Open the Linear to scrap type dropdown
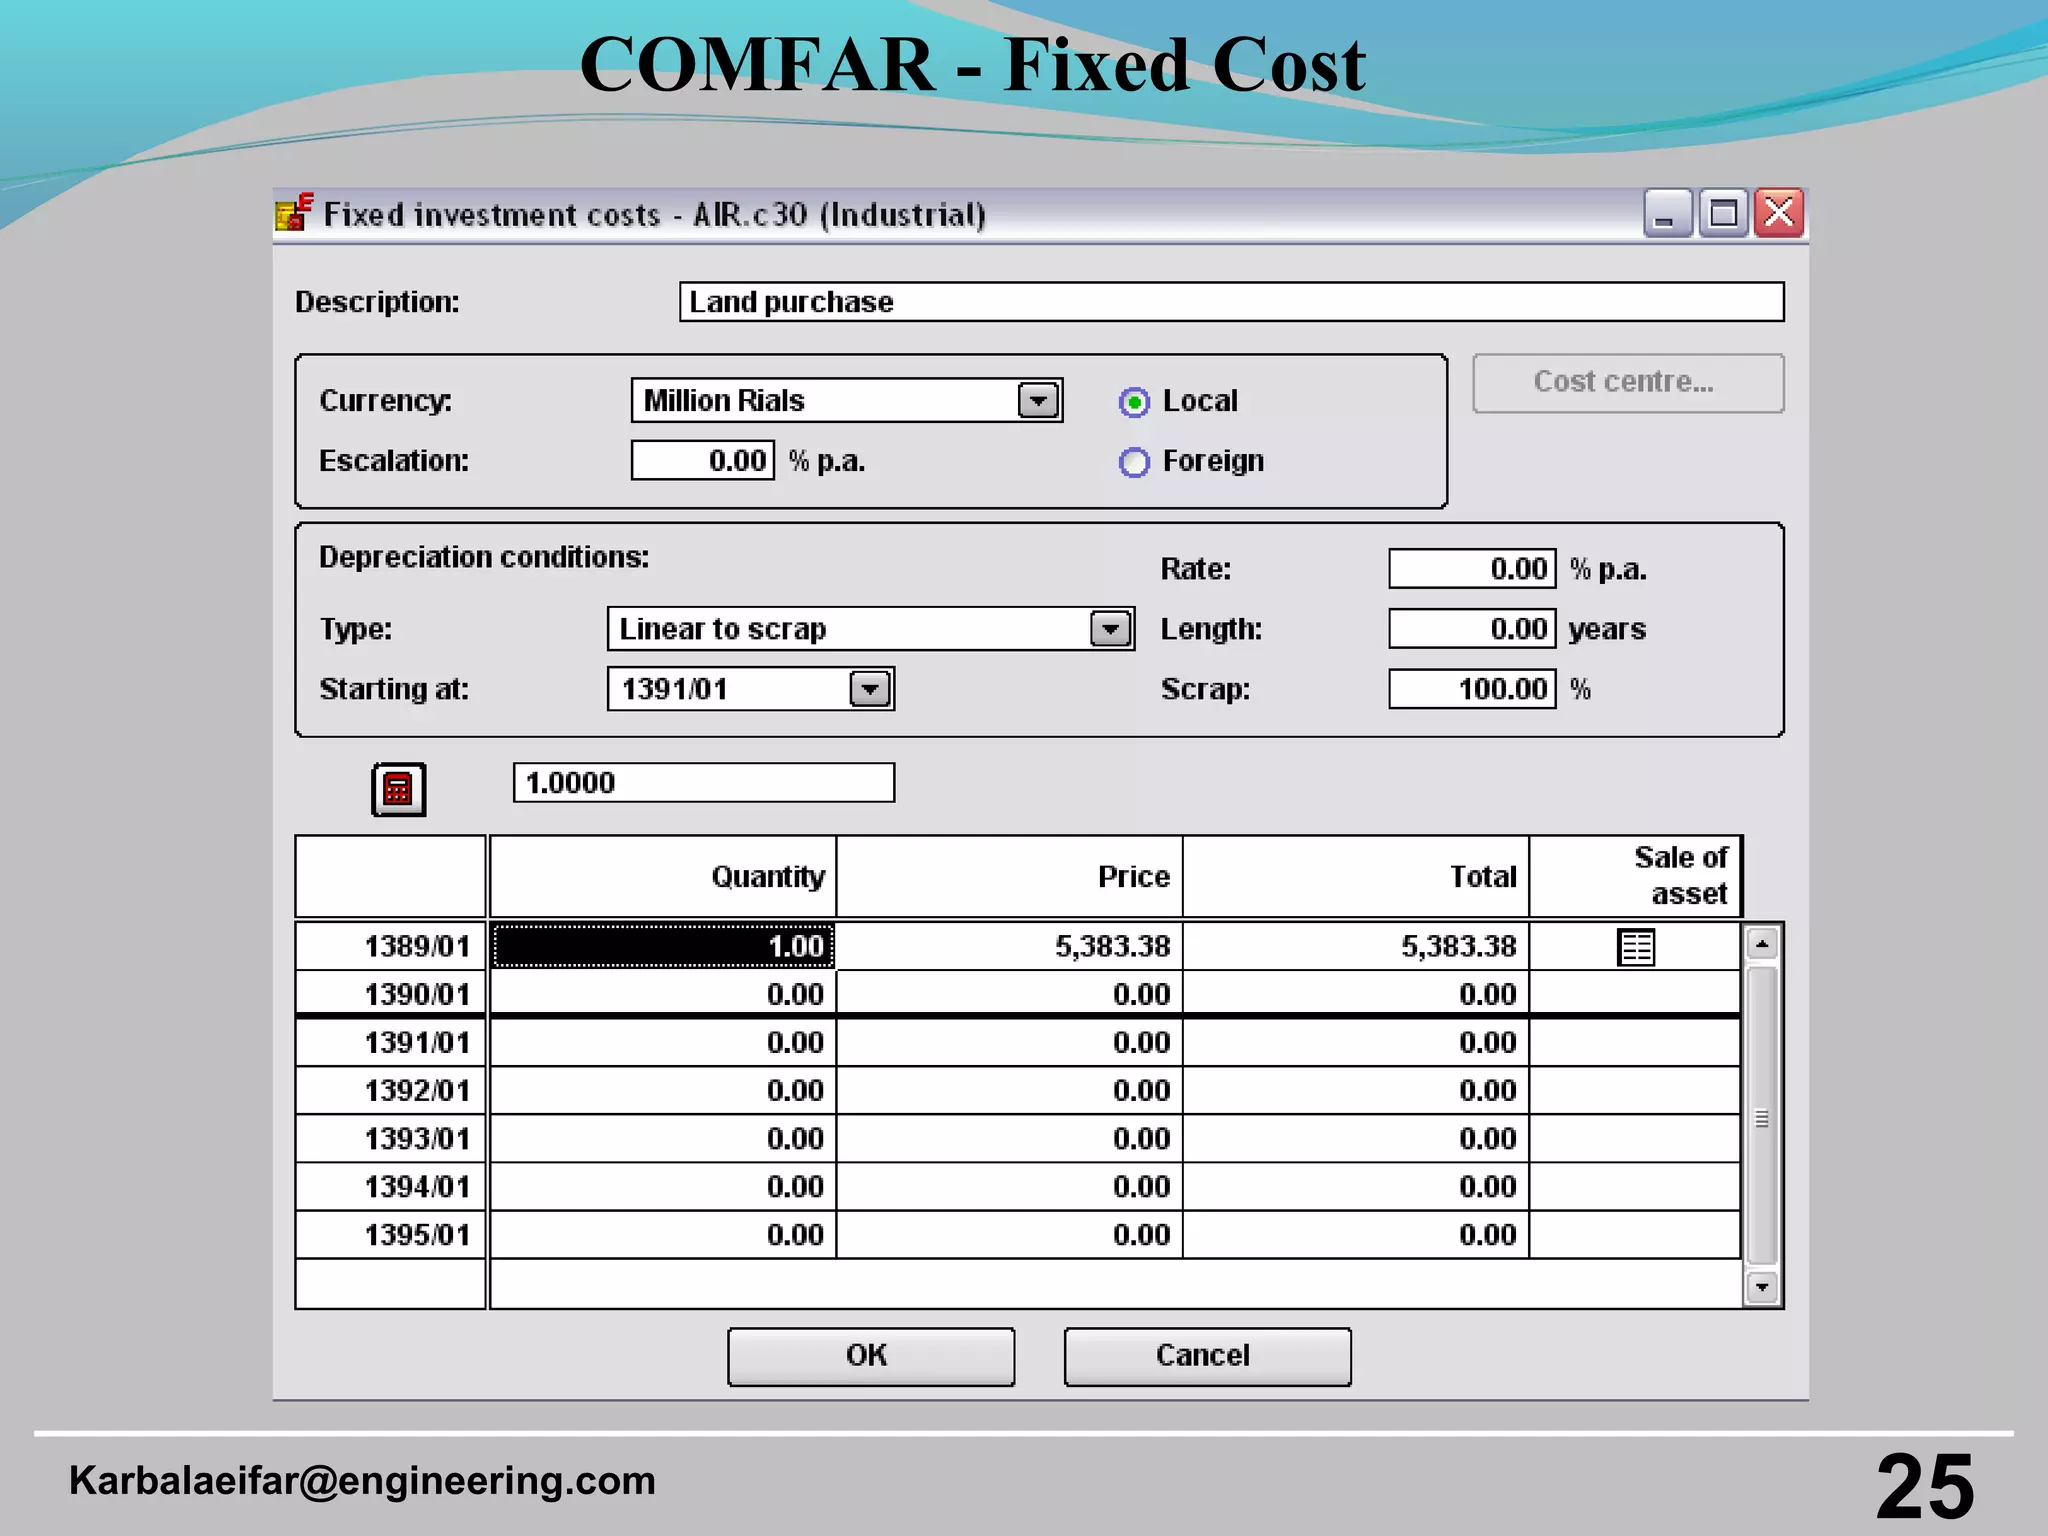Image resolution: width=2048 pixels, height=1536 pixels. pyautogui.click(x=1110, y=629)
